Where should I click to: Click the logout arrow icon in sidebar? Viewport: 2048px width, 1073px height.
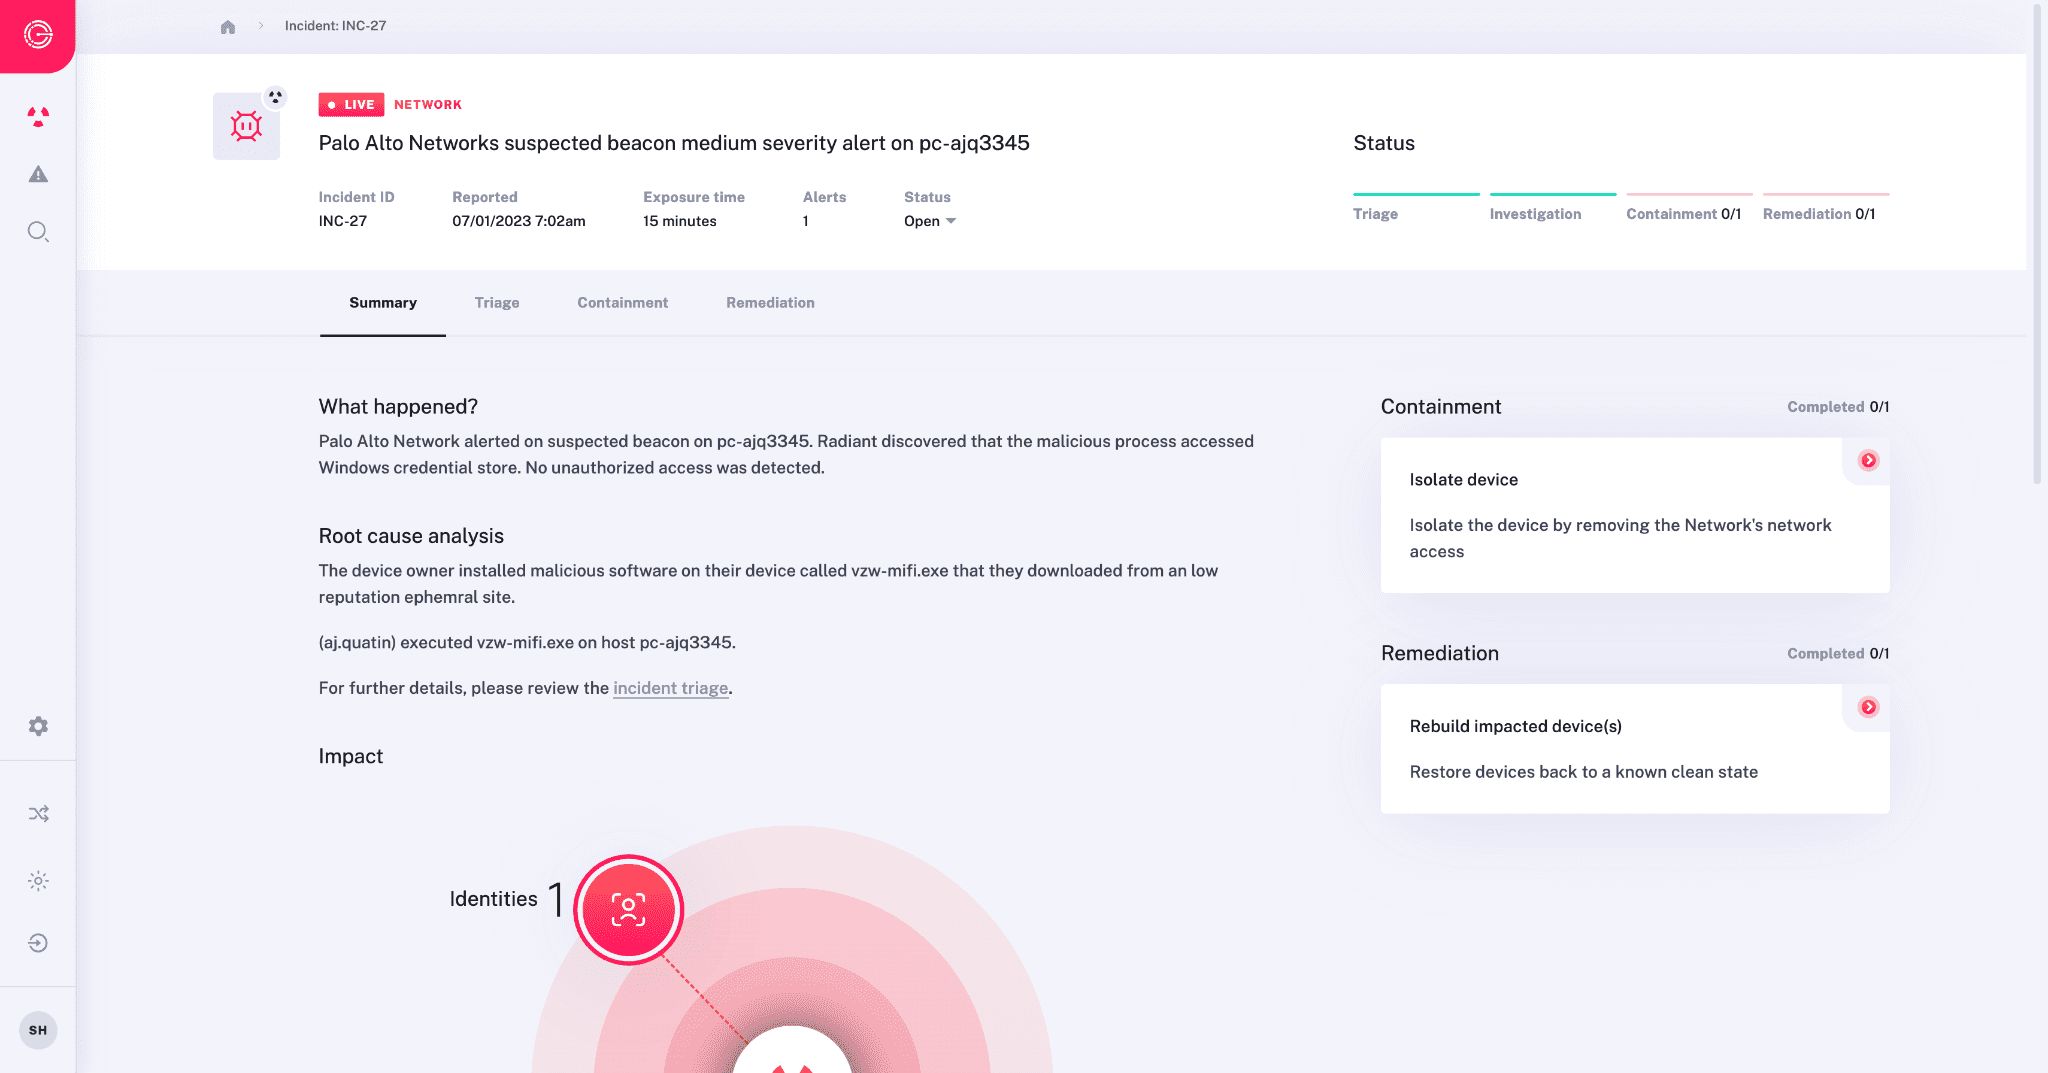38,943
